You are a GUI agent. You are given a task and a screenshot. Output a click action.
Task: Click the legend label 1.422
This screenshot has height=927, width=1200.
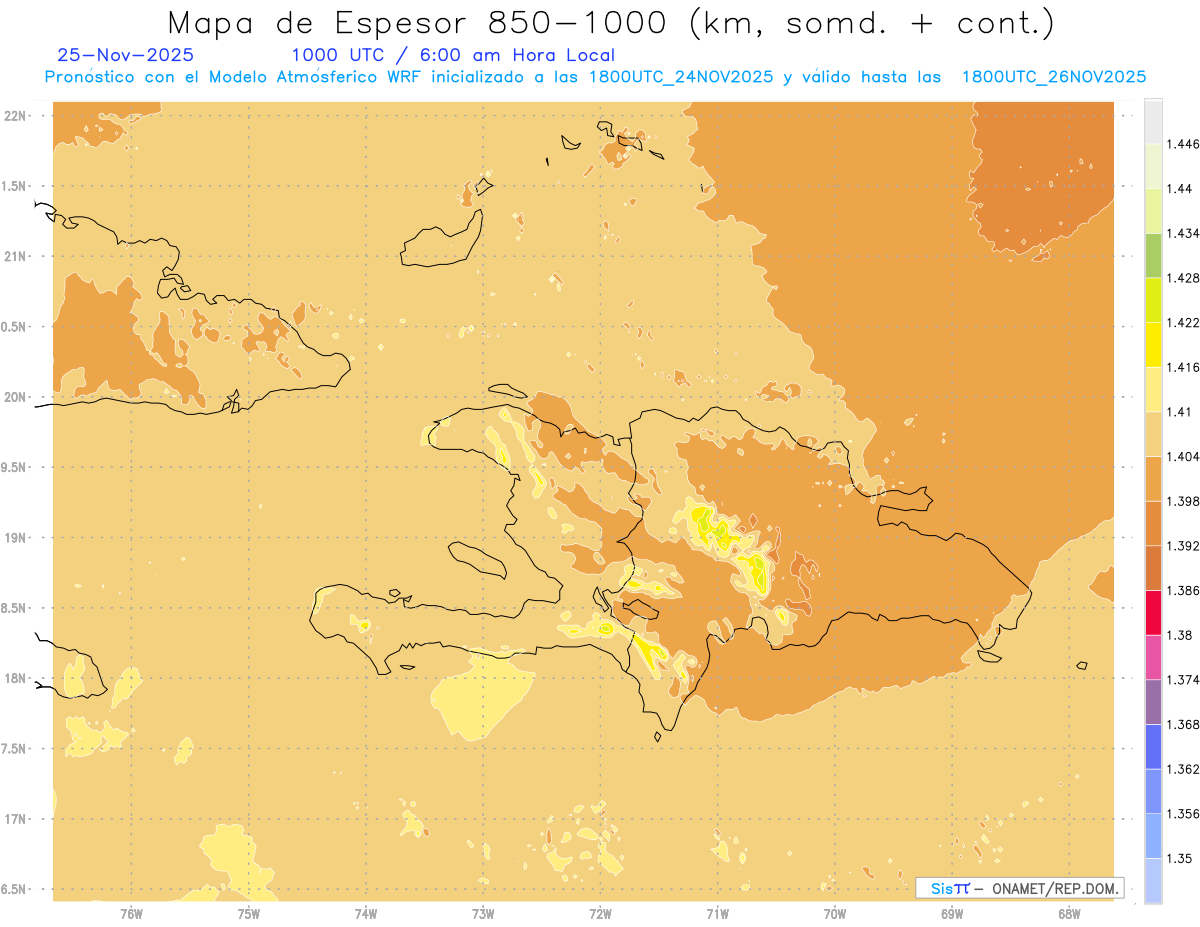(x=1181, y=322)
